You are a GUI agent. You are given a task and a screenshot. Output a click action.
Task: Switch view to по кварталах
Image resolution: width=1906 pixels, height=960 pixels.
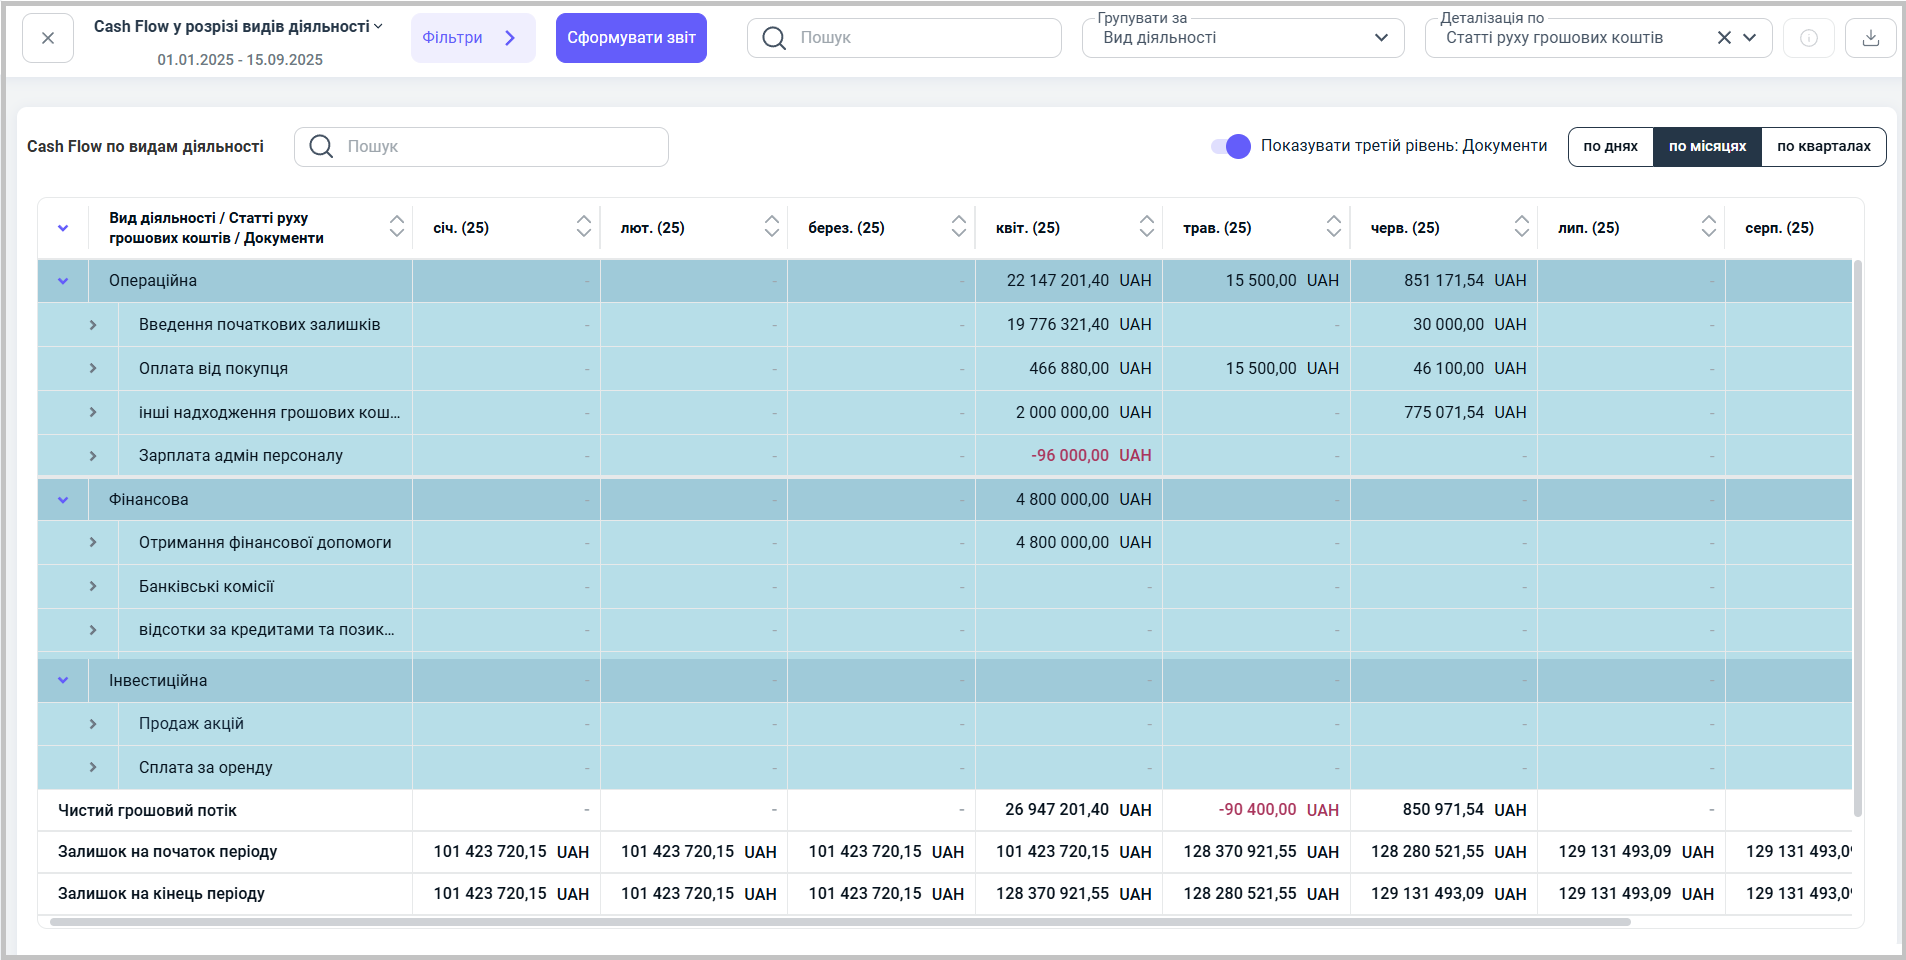[1823, 147]
